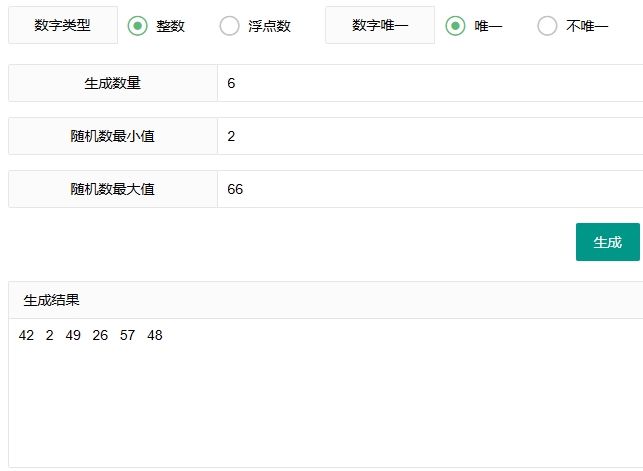Focus the 随机数最小值 input field
This screenshot has height=471, width=643.
pyautogui.click(x=430, y=136)
